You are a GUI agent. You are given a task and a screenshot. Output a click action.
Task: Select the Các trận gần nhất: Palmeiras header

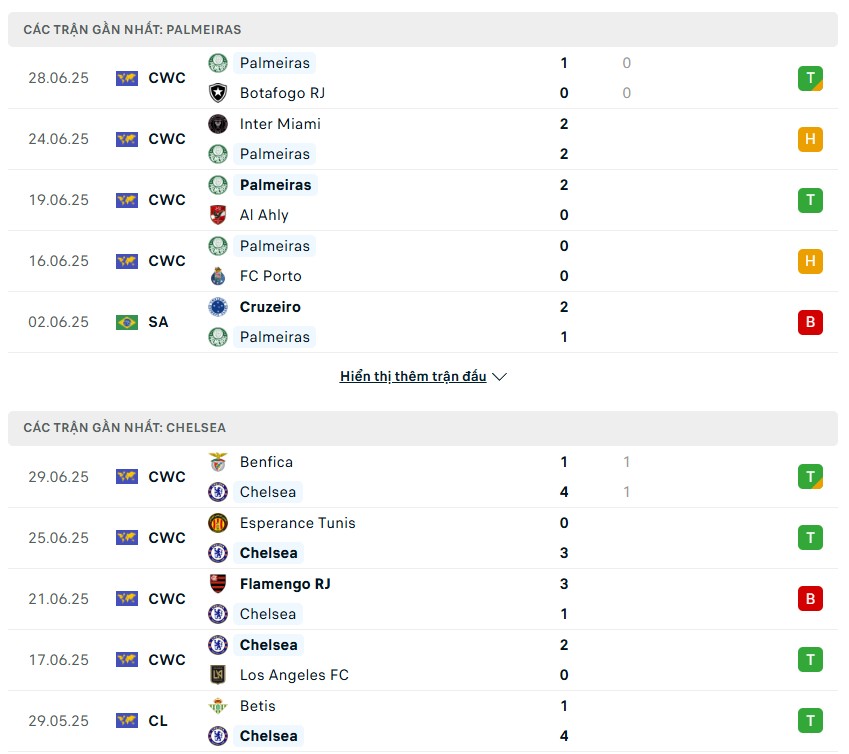[423, 30]
